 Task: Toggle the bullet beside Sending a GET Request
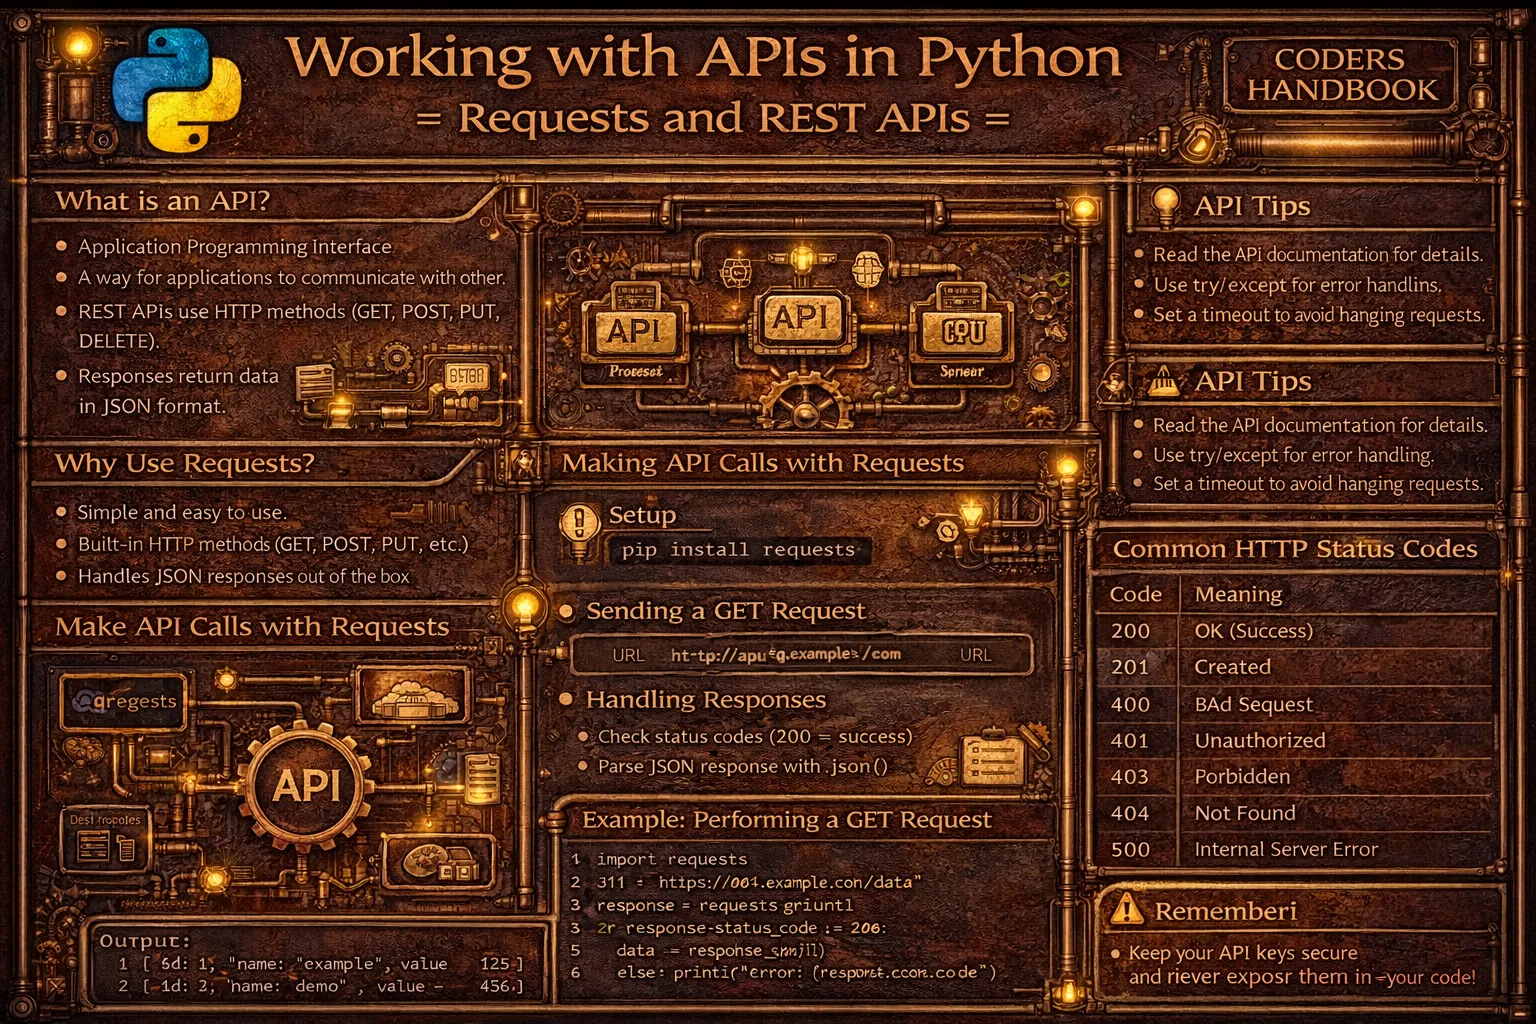pos(568,611)
